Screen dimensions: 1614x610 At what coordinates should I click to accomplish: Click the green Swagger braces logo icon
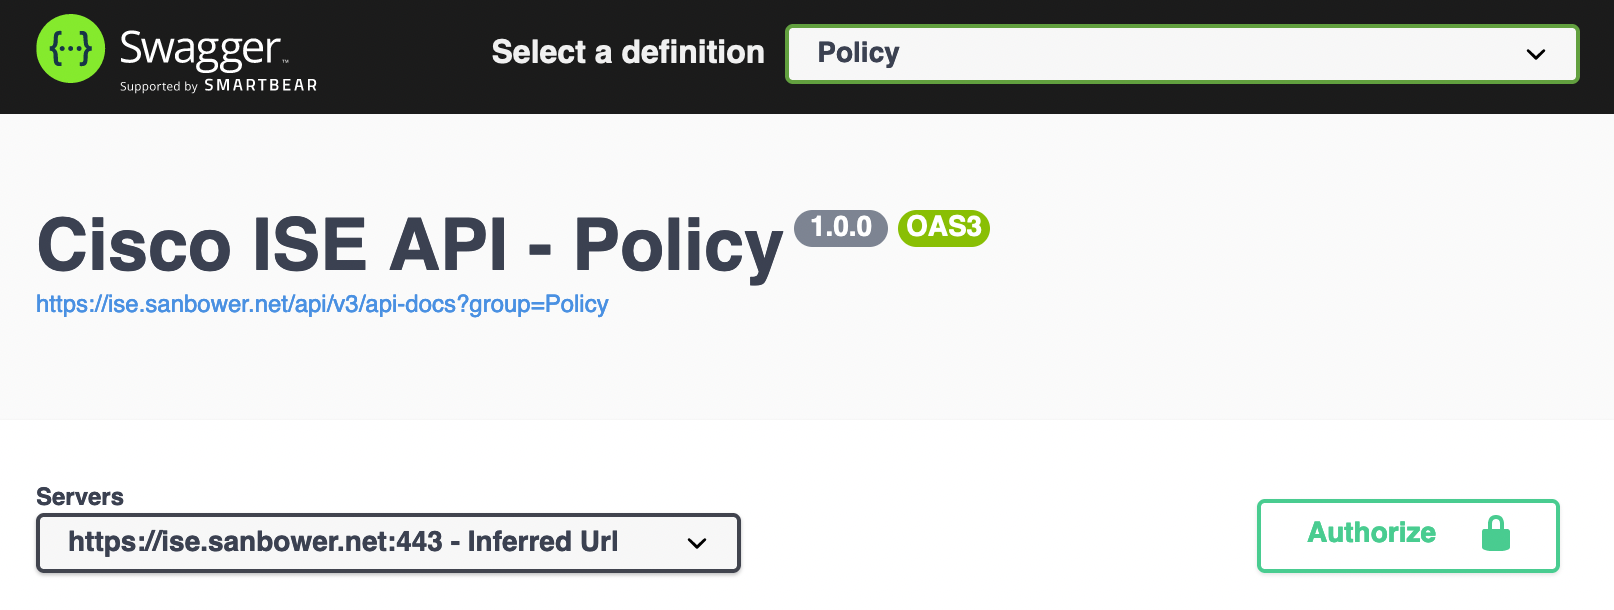tap(70, 49)
